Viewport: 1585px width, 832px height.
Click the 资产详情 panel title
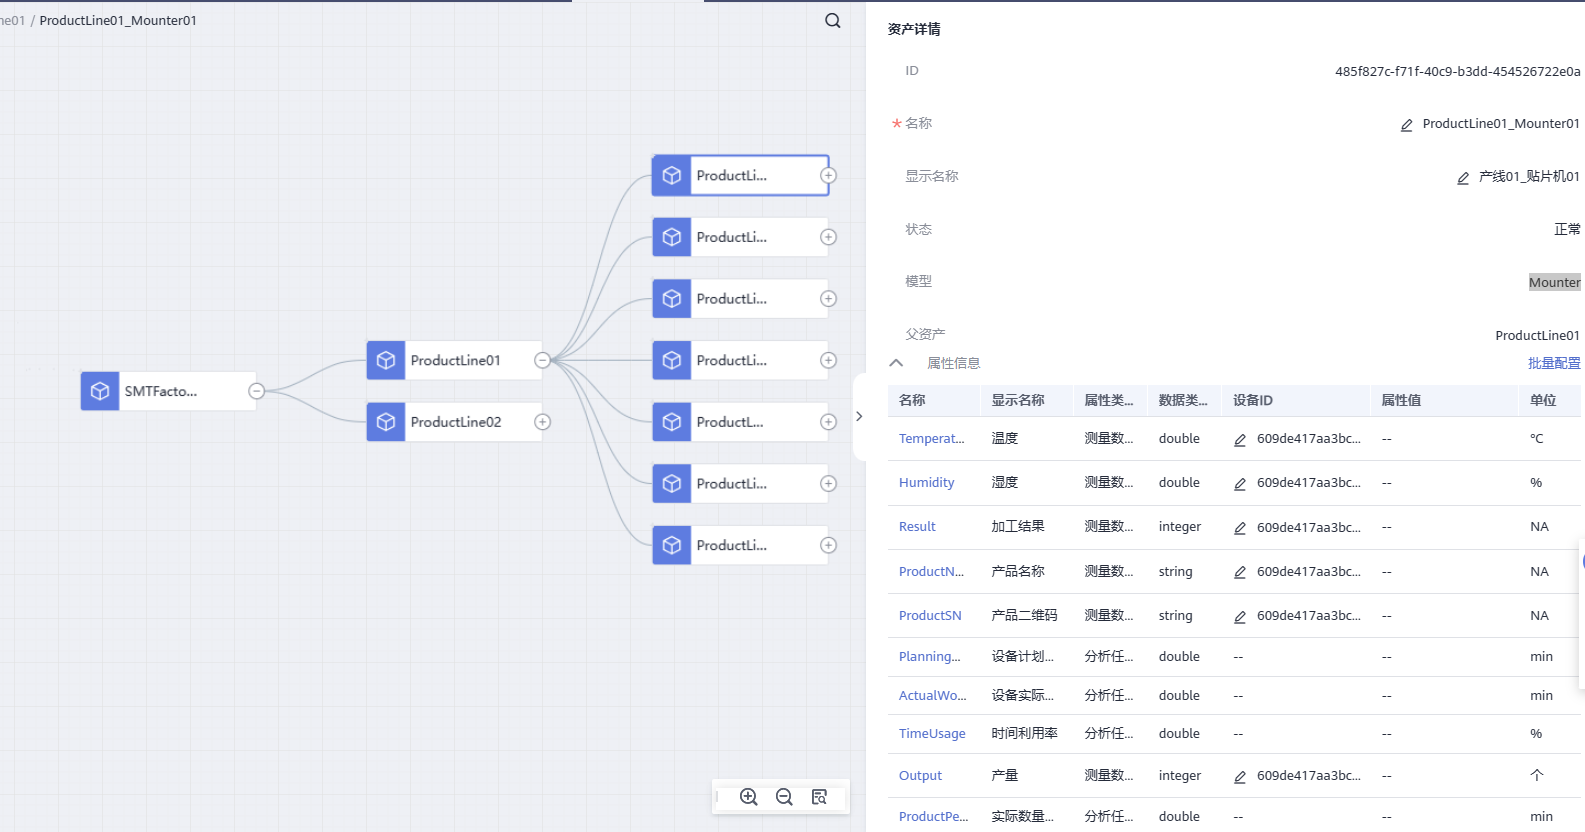[x=914, y=29]
